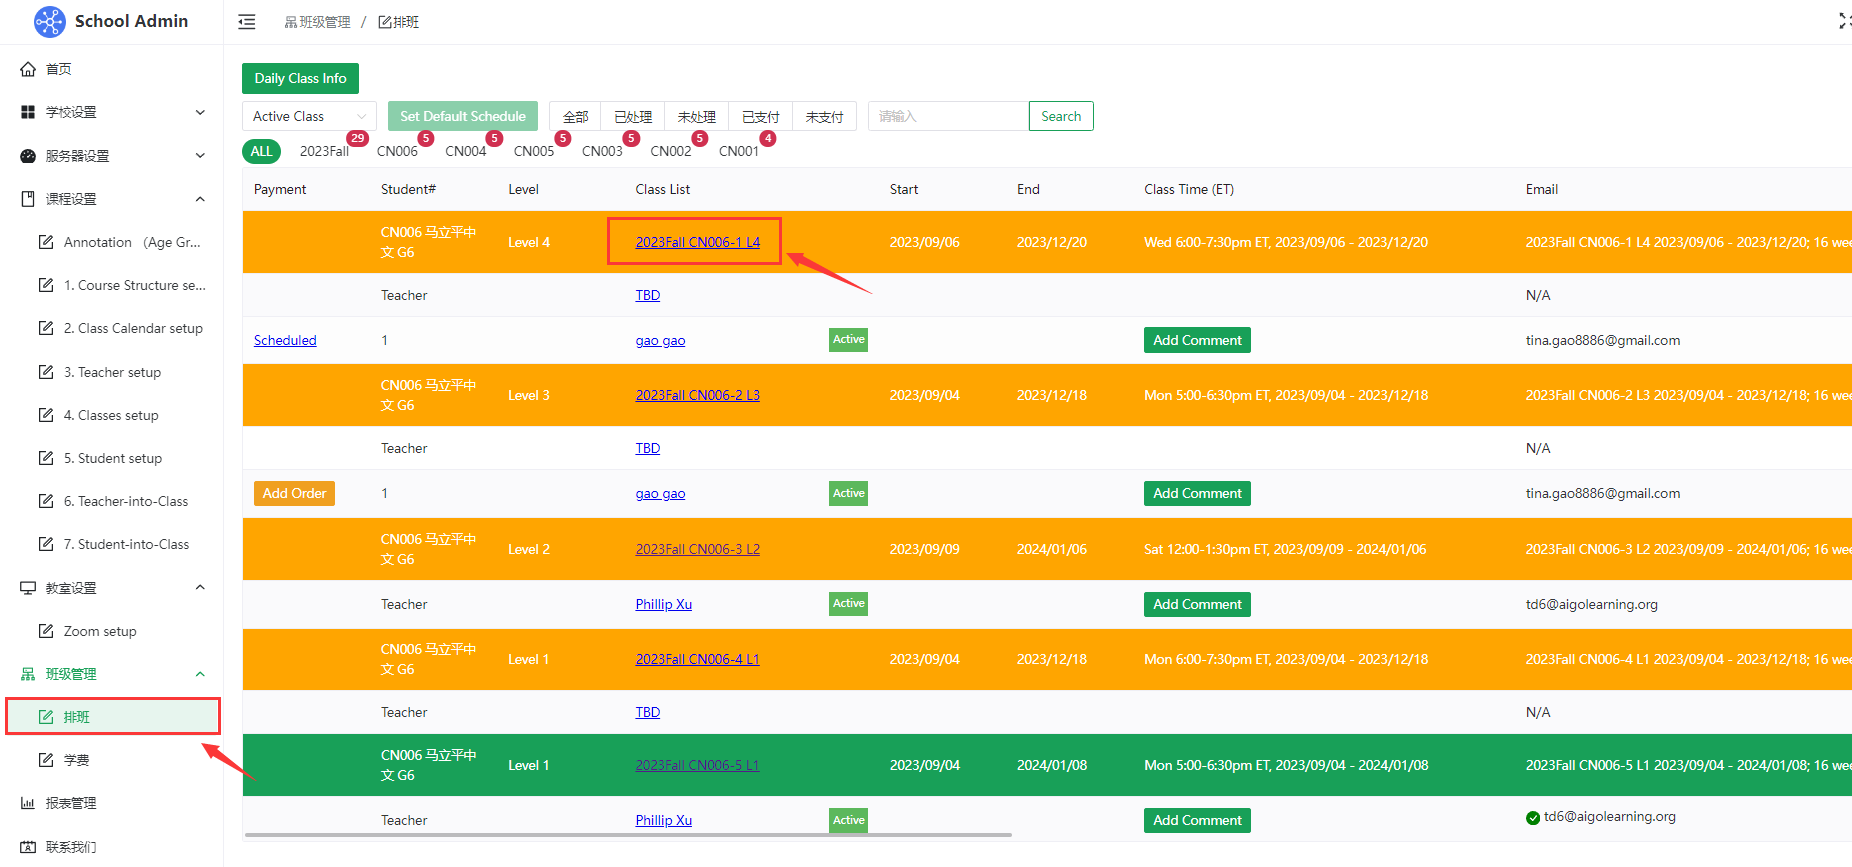Select the 未处理 filter option
The width and height of the screenshot is (1852, 867).
pos(696,117)
